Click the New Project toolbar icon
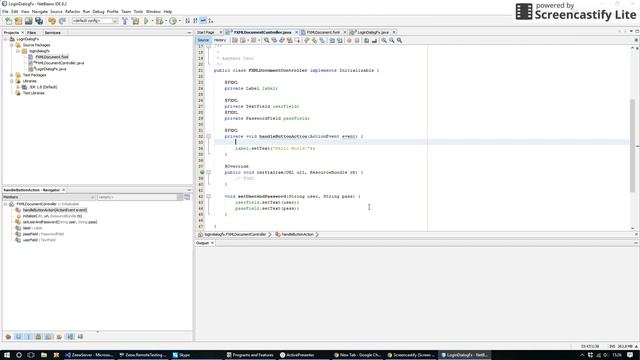This screenshot has width=640, height=360. 18,21
